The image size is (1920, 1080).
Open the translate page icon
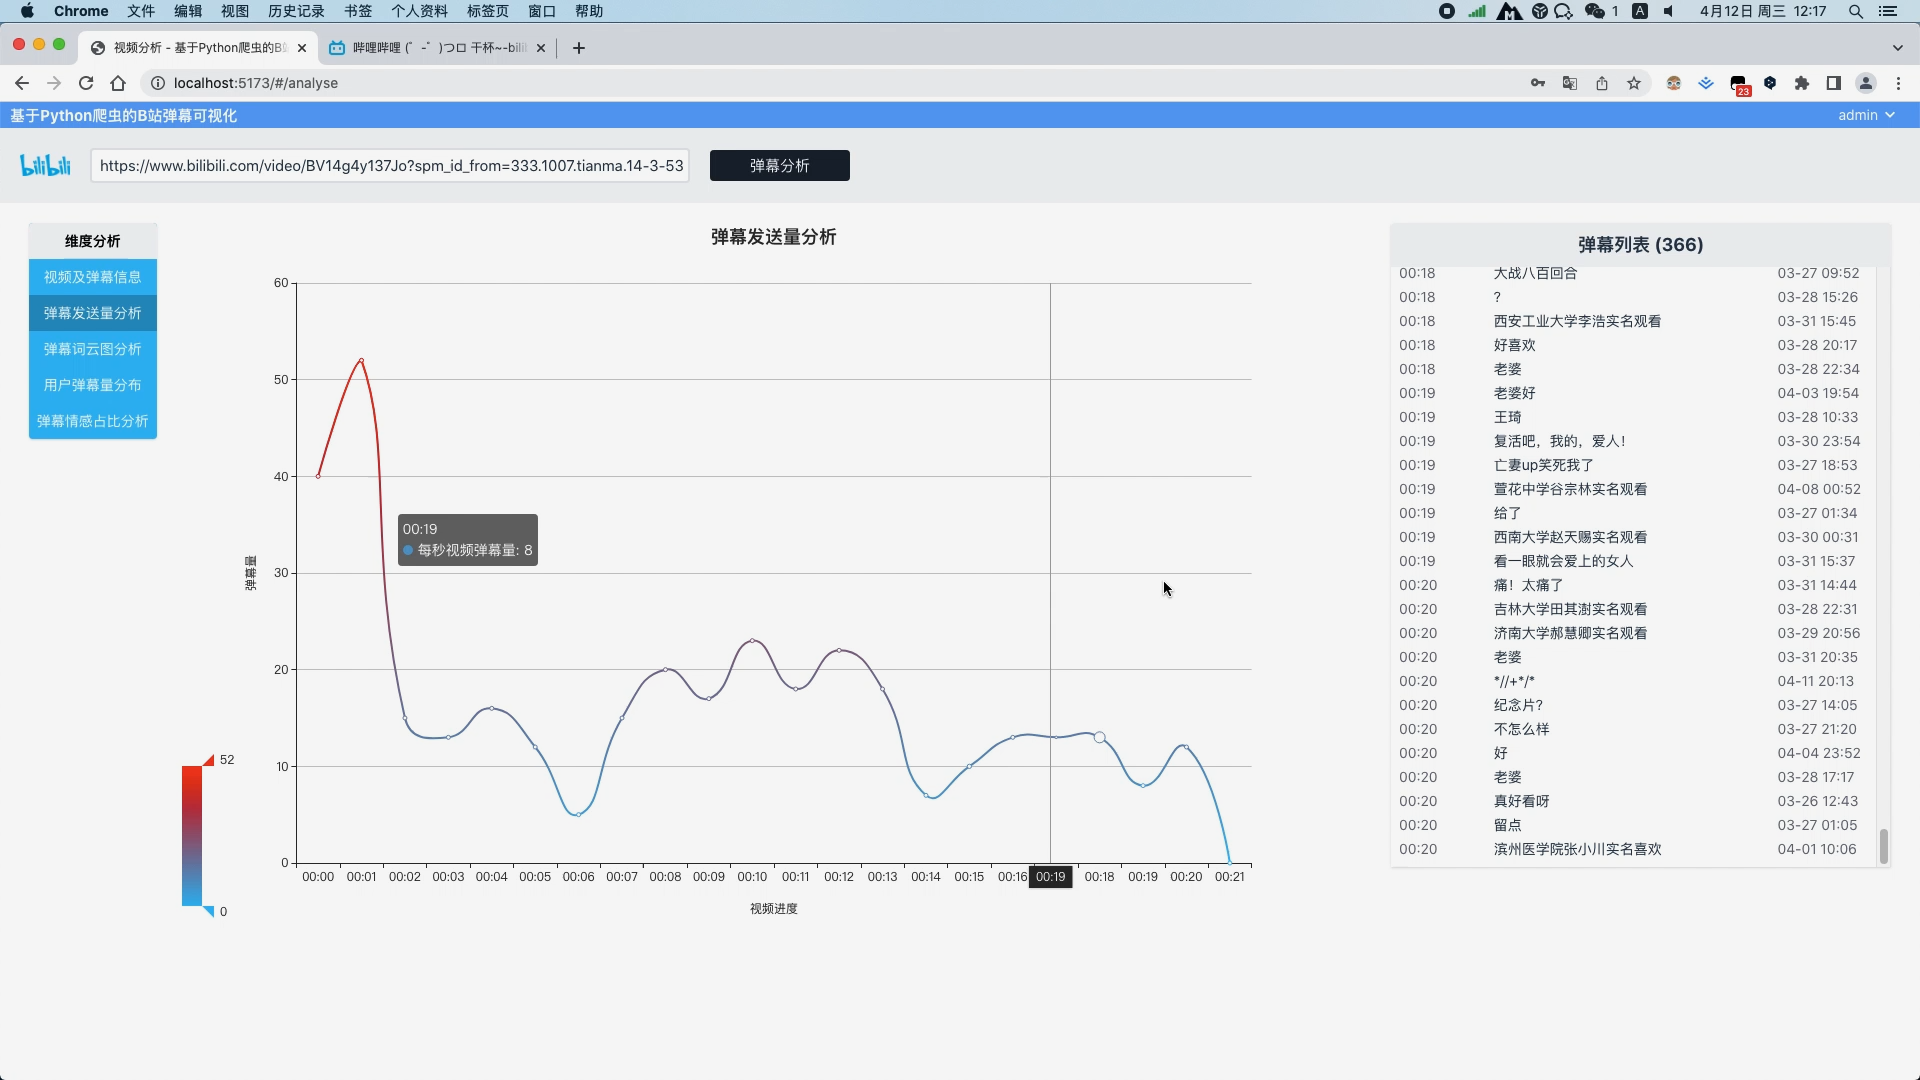tap(1570, 83)
